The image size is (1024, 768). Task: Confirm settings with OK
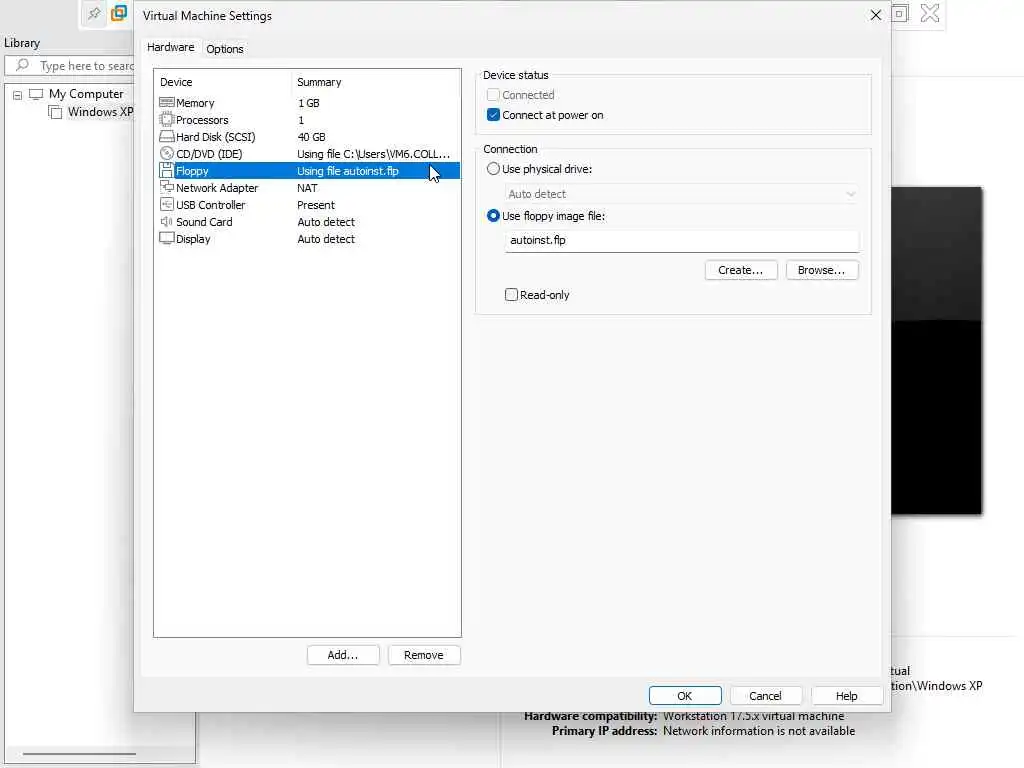click(685, 696)
